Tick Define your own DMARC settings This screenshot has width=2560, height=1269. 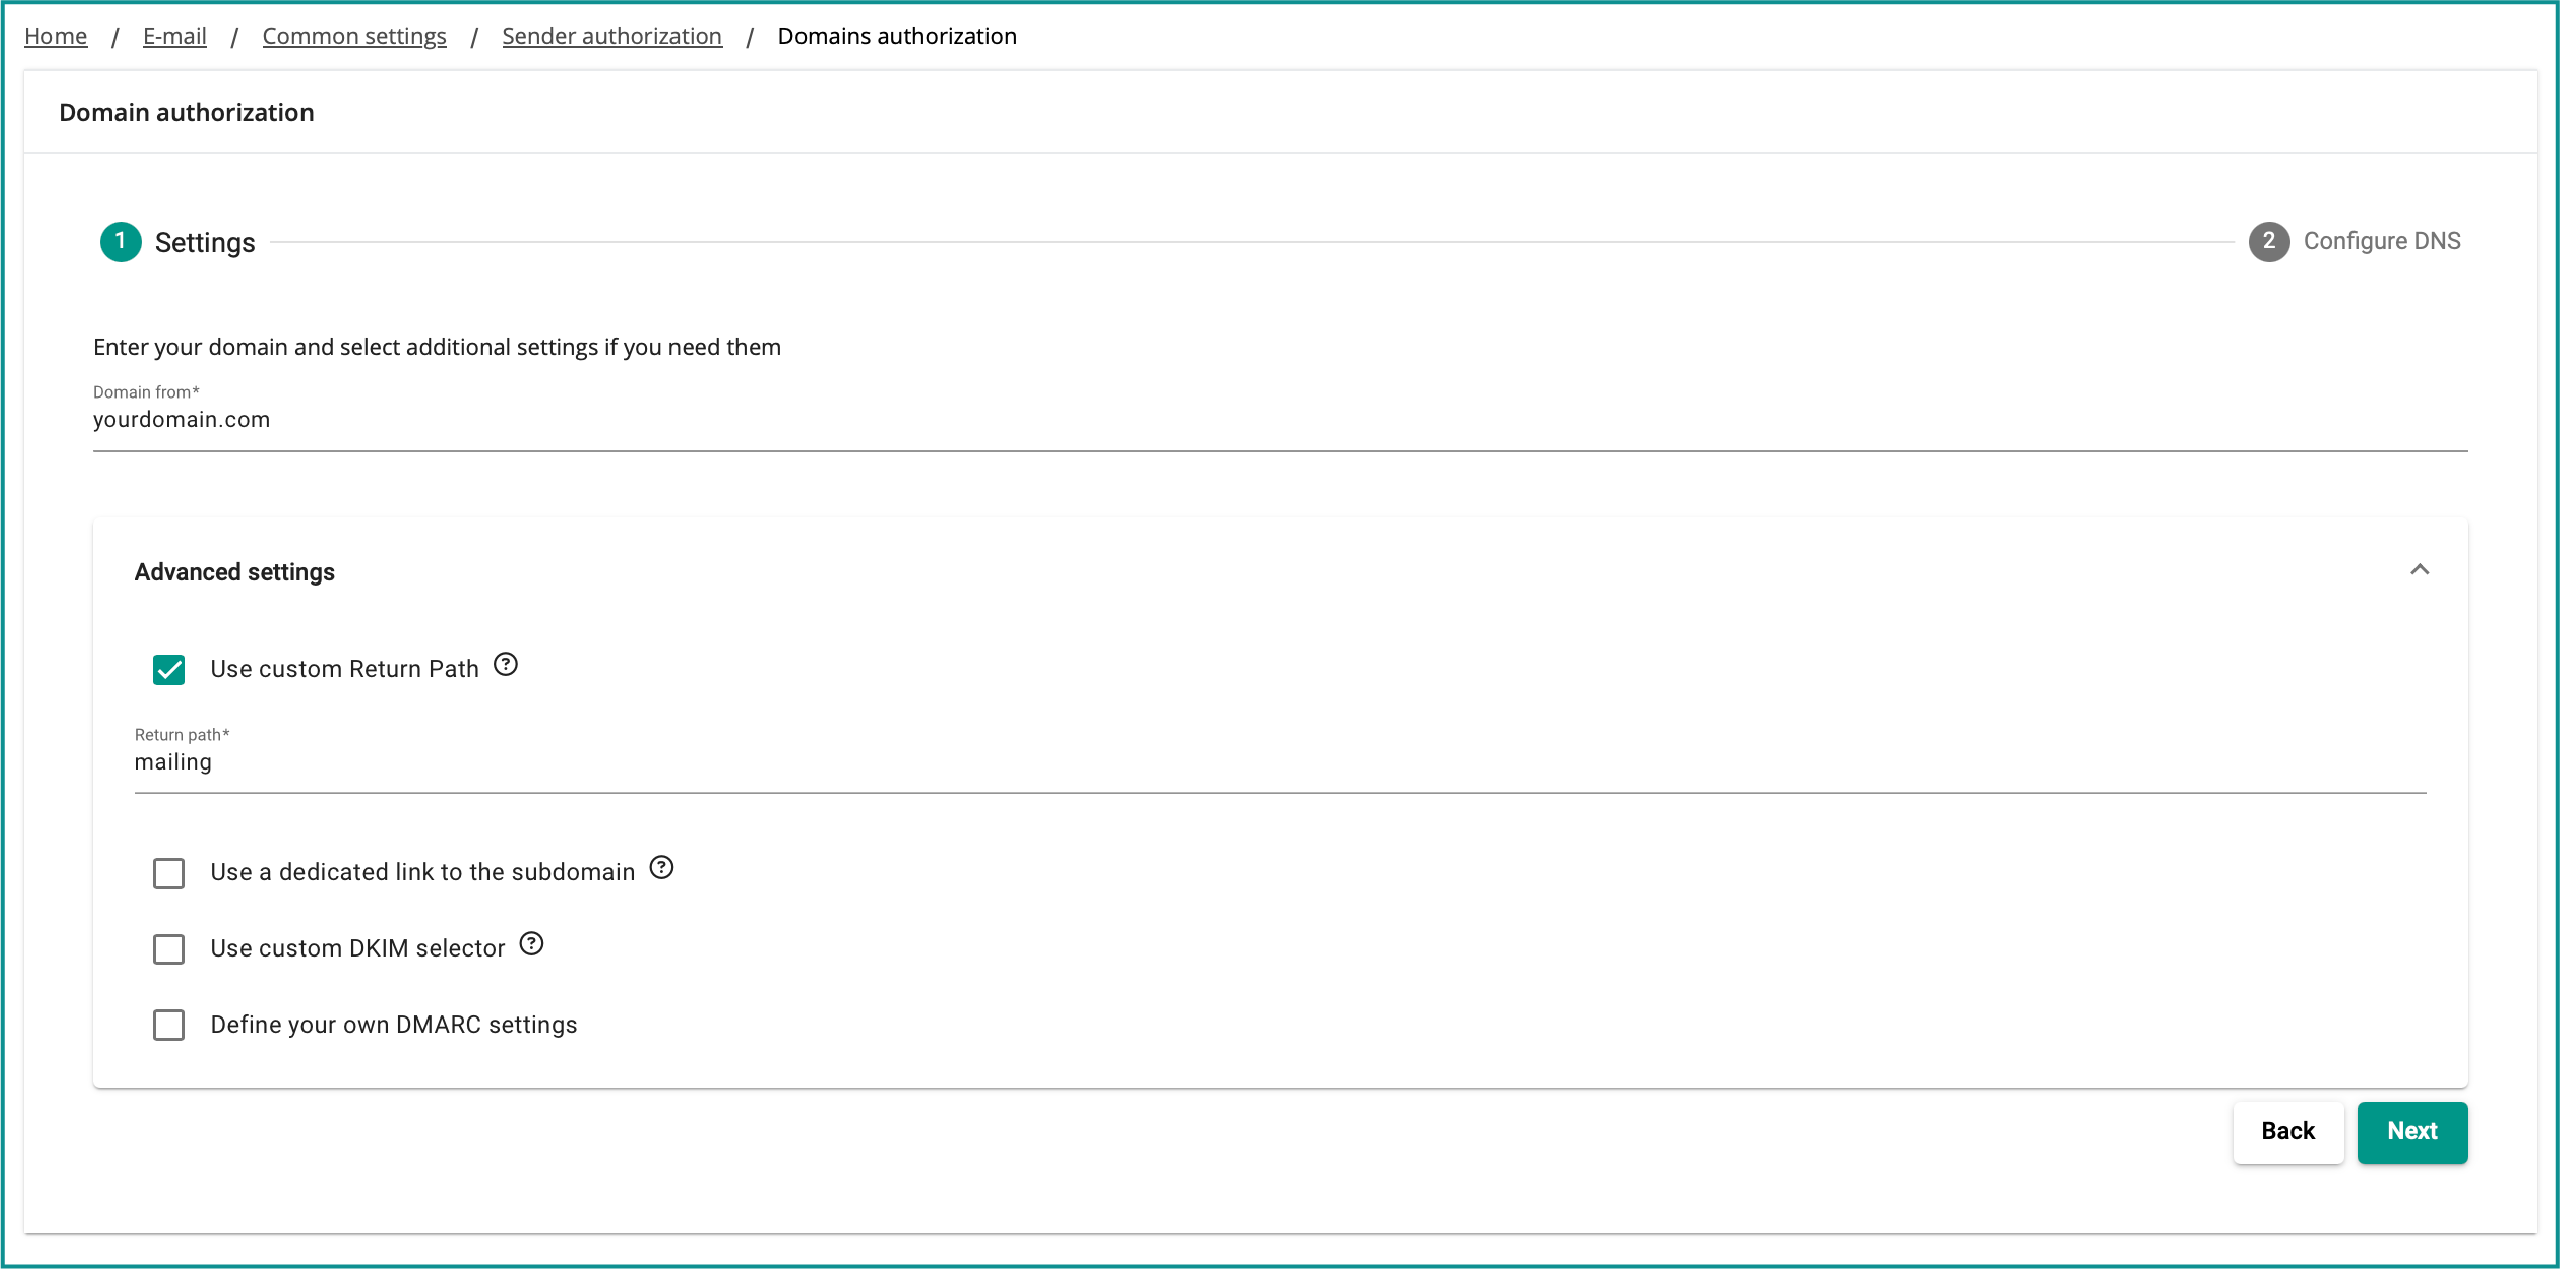tap(169, 1025)
